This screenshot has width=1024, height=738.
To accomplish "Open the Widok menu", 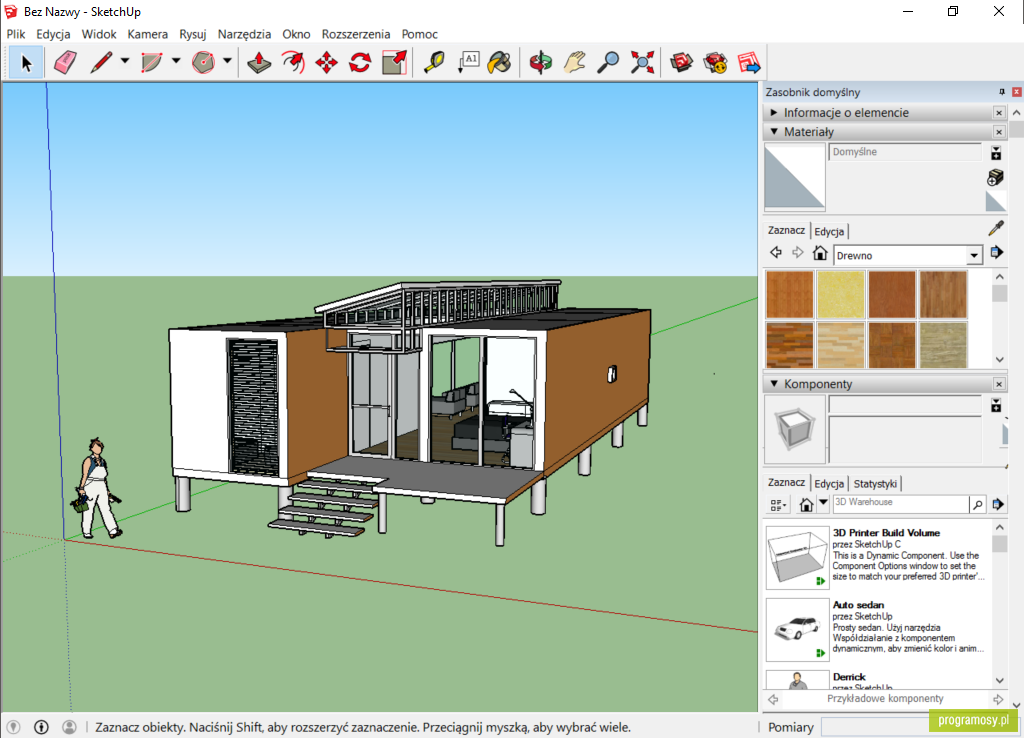I will (99, 34).
